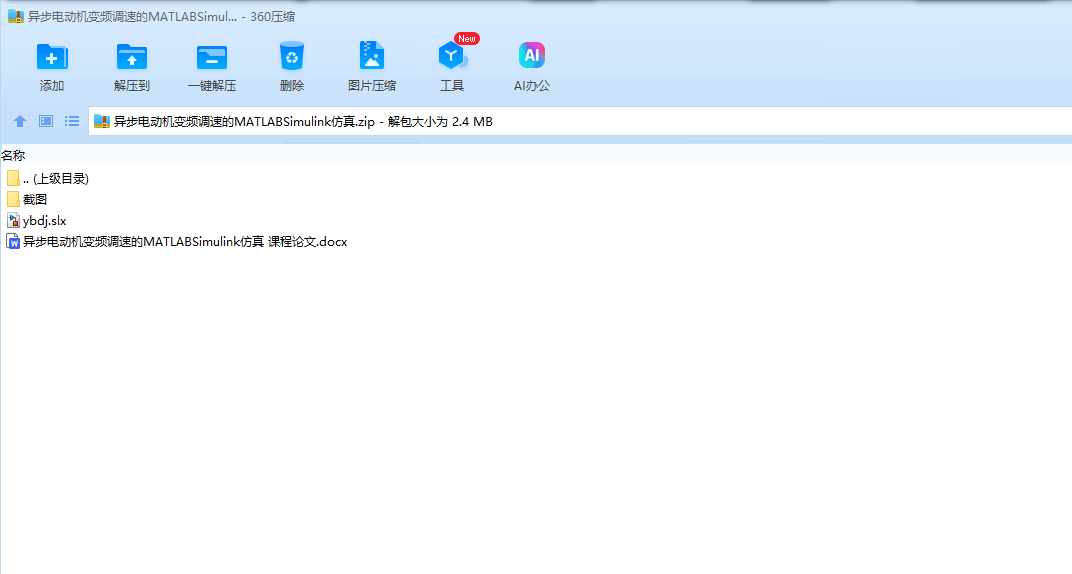
Task: Click the 图片压缩 label text
Action: pos(372,85)
